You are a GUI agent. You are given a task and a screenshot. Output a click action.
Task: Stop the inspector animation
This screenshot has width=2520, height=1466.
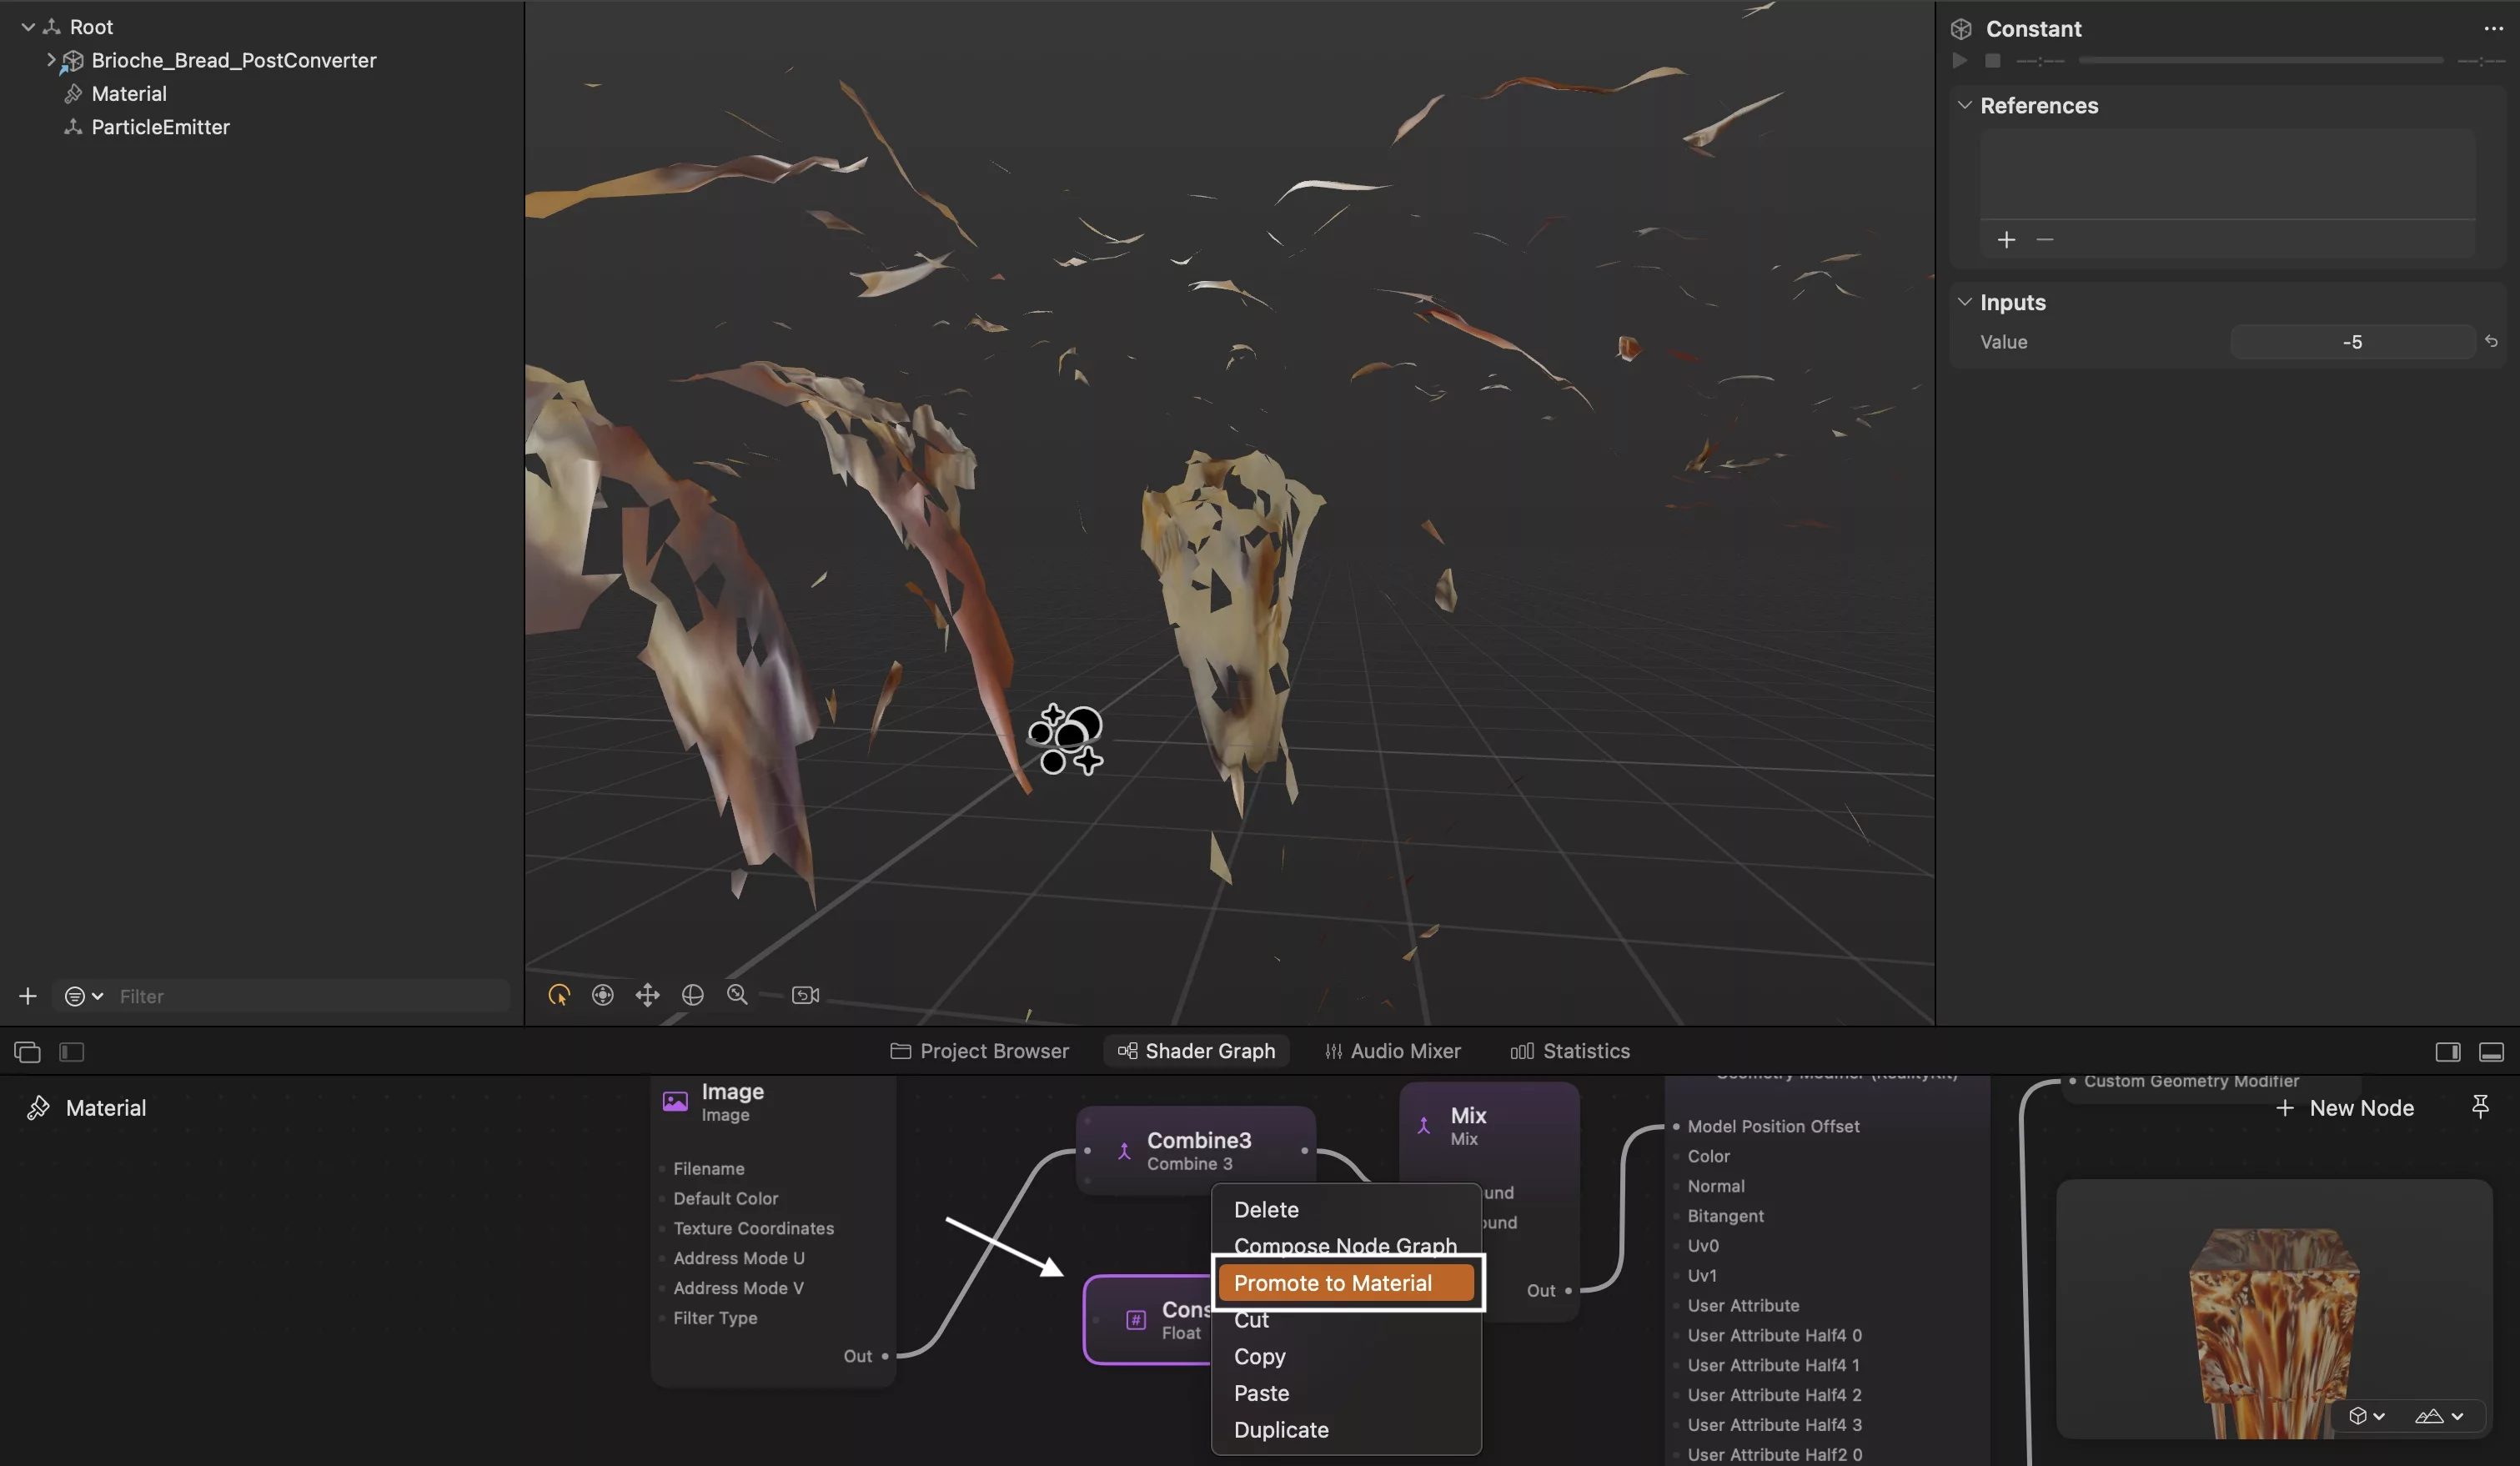coord(1992,61)
